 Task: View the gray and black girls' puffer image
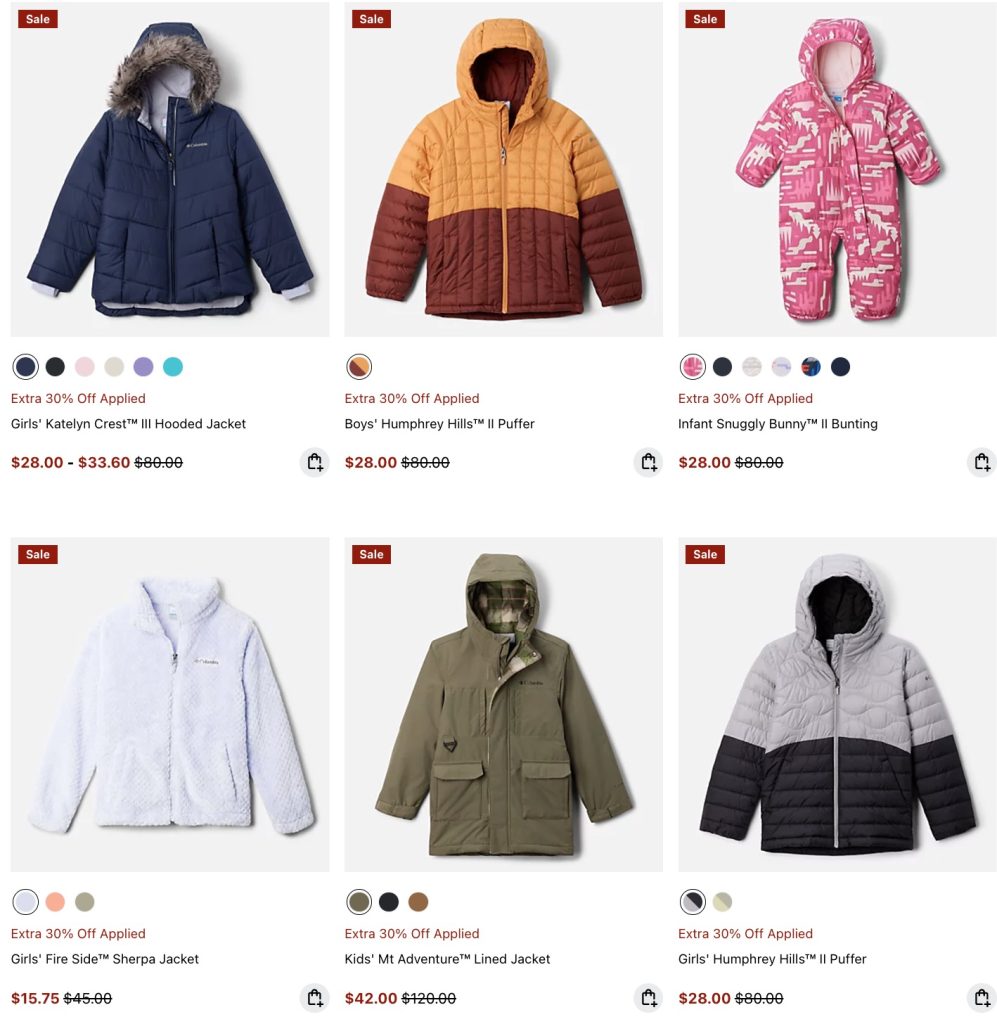(x=837, y=705)
